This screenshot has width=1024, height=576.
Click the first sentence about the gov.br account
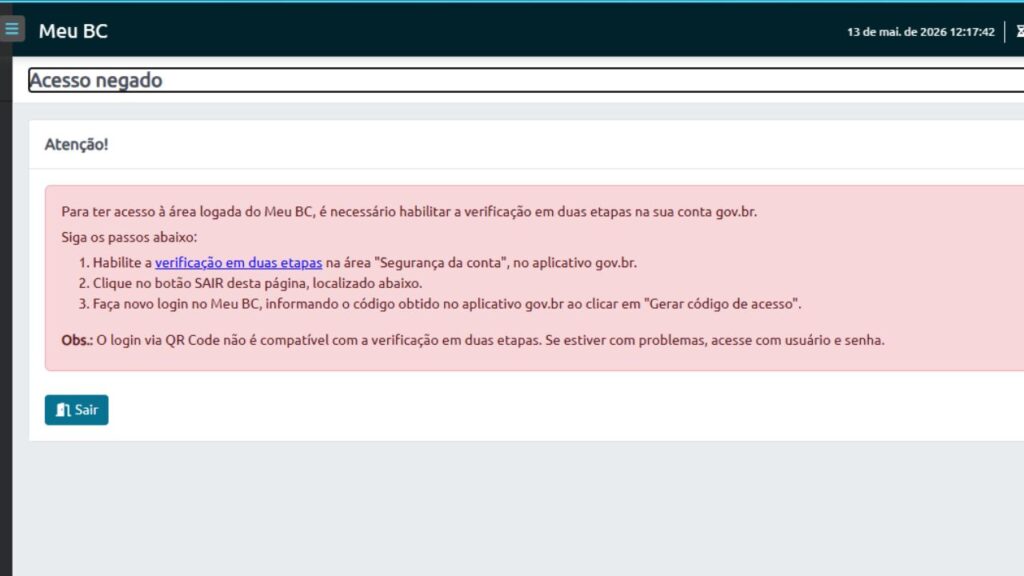tap(409, 212)
